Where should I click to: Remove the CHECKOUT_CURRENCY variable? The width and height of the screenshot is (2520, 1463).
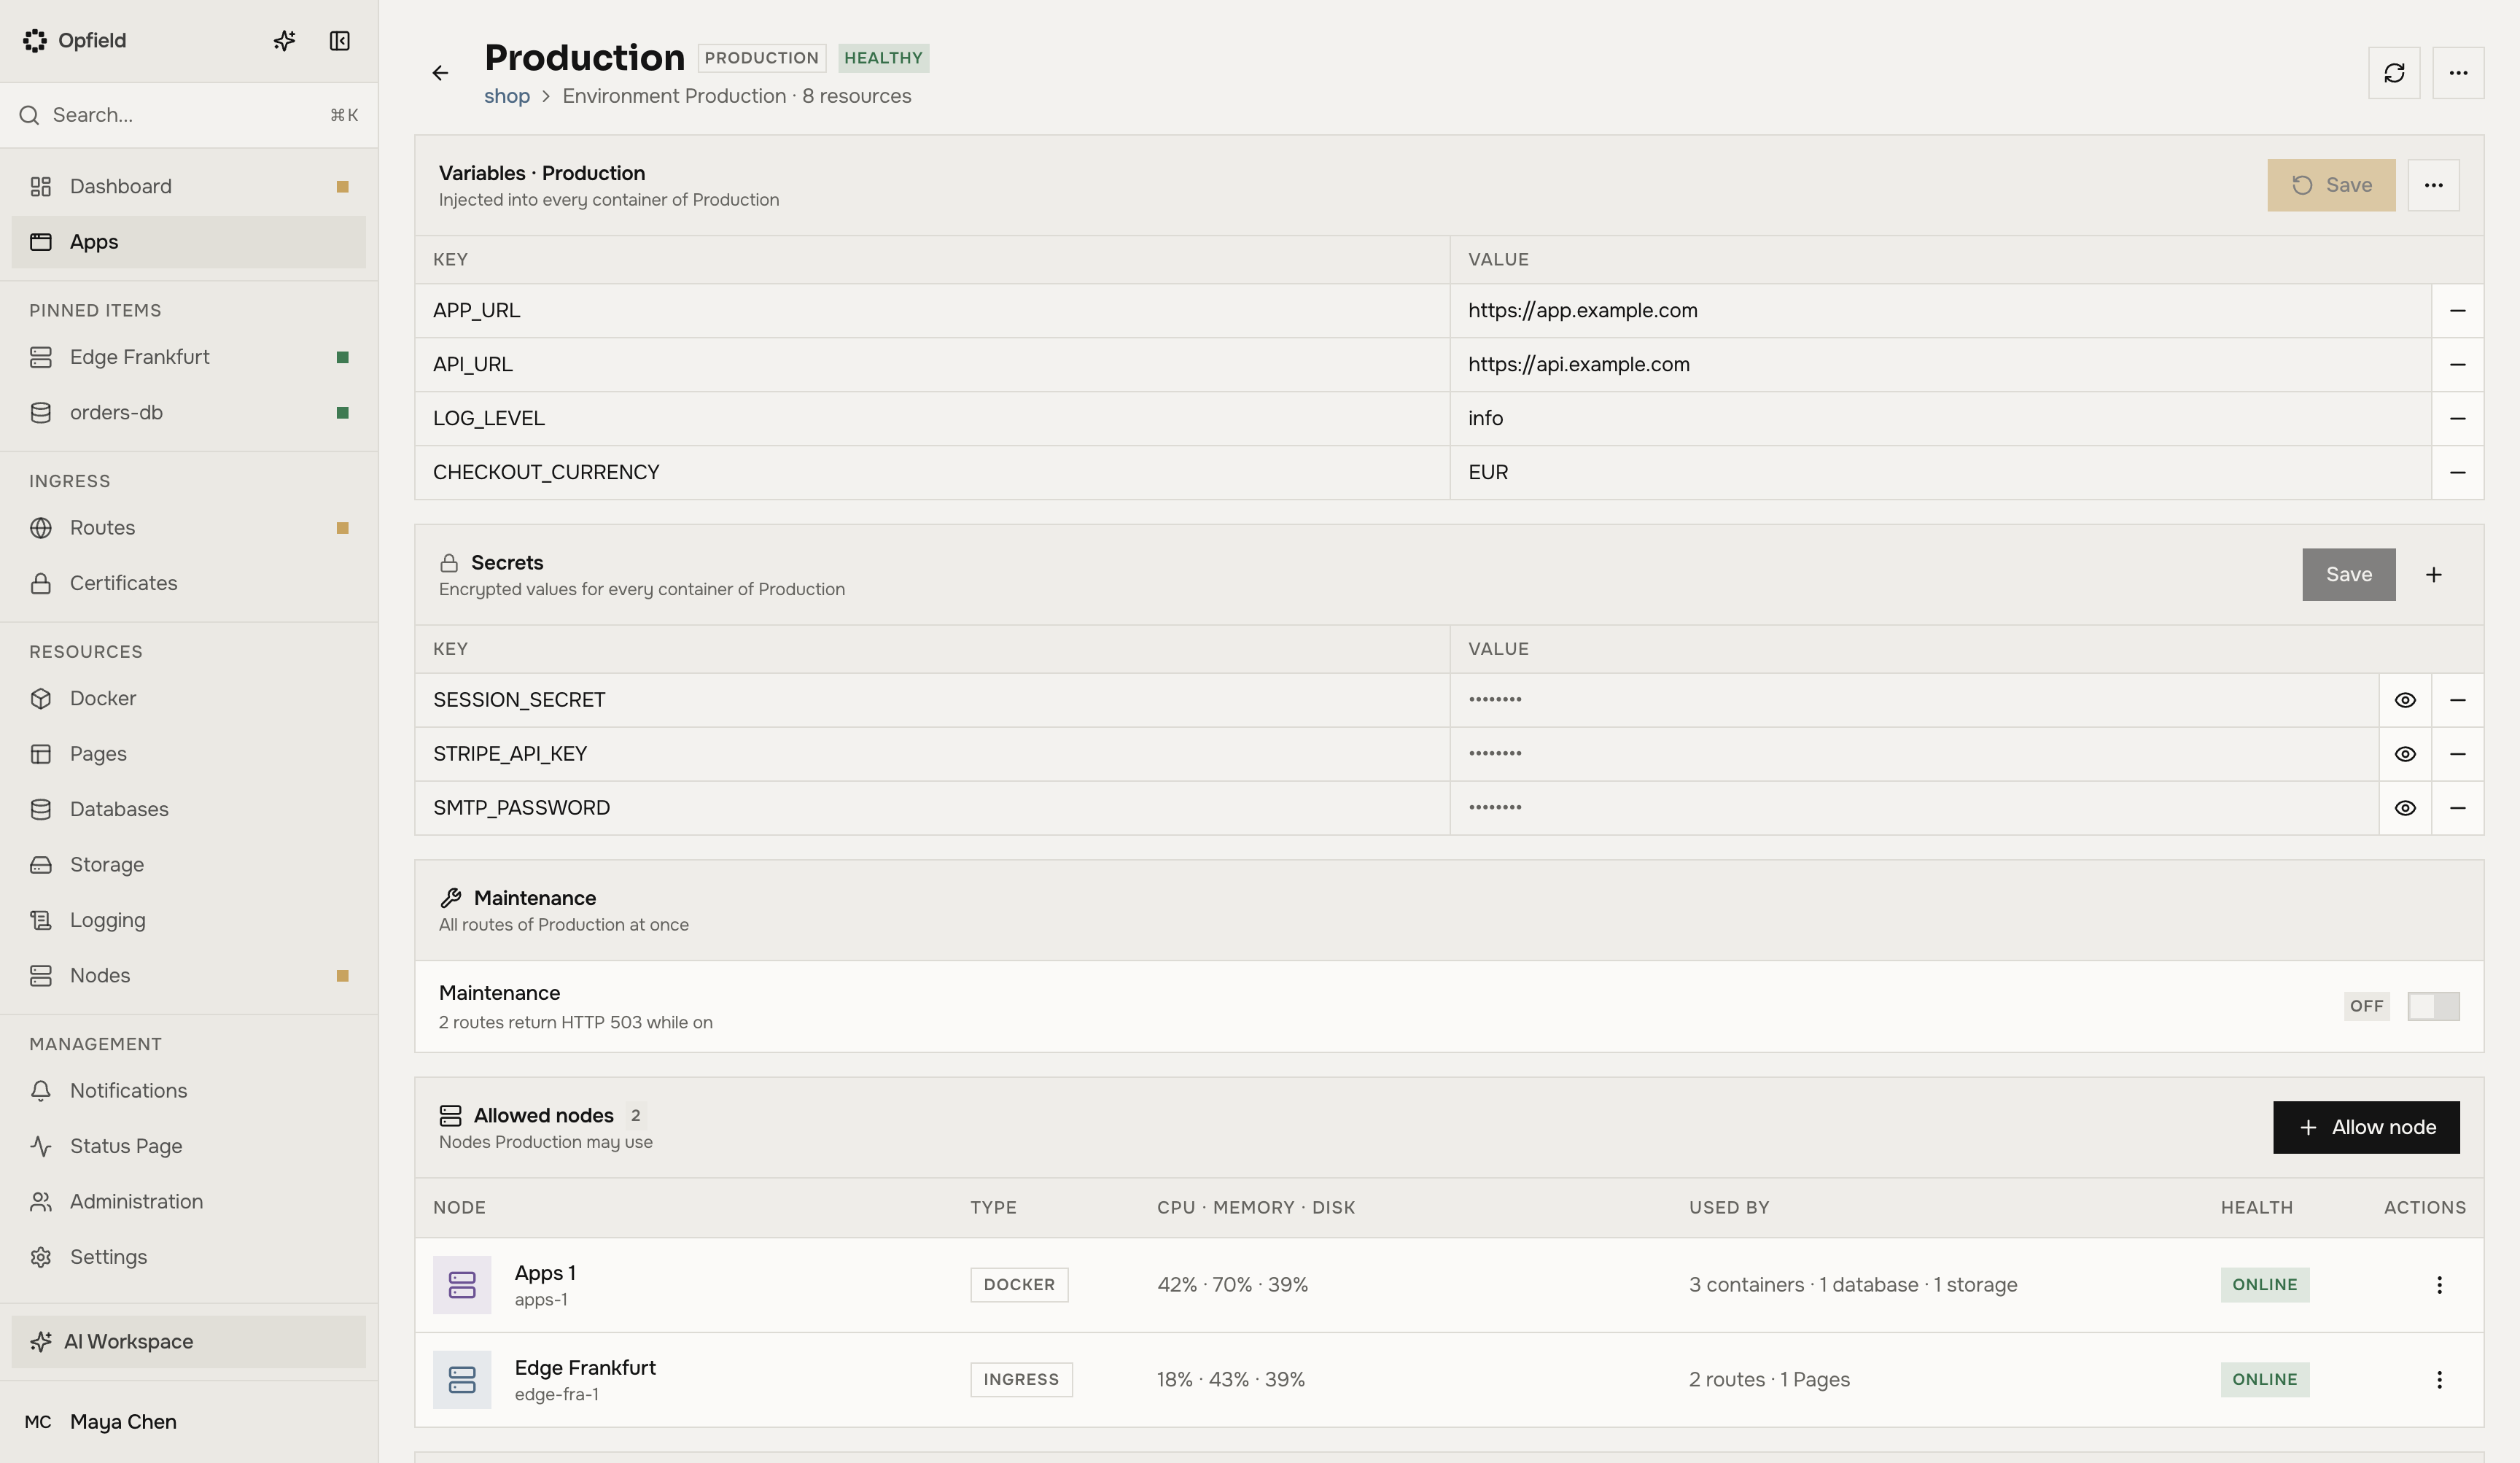[x=2457, y=473]
